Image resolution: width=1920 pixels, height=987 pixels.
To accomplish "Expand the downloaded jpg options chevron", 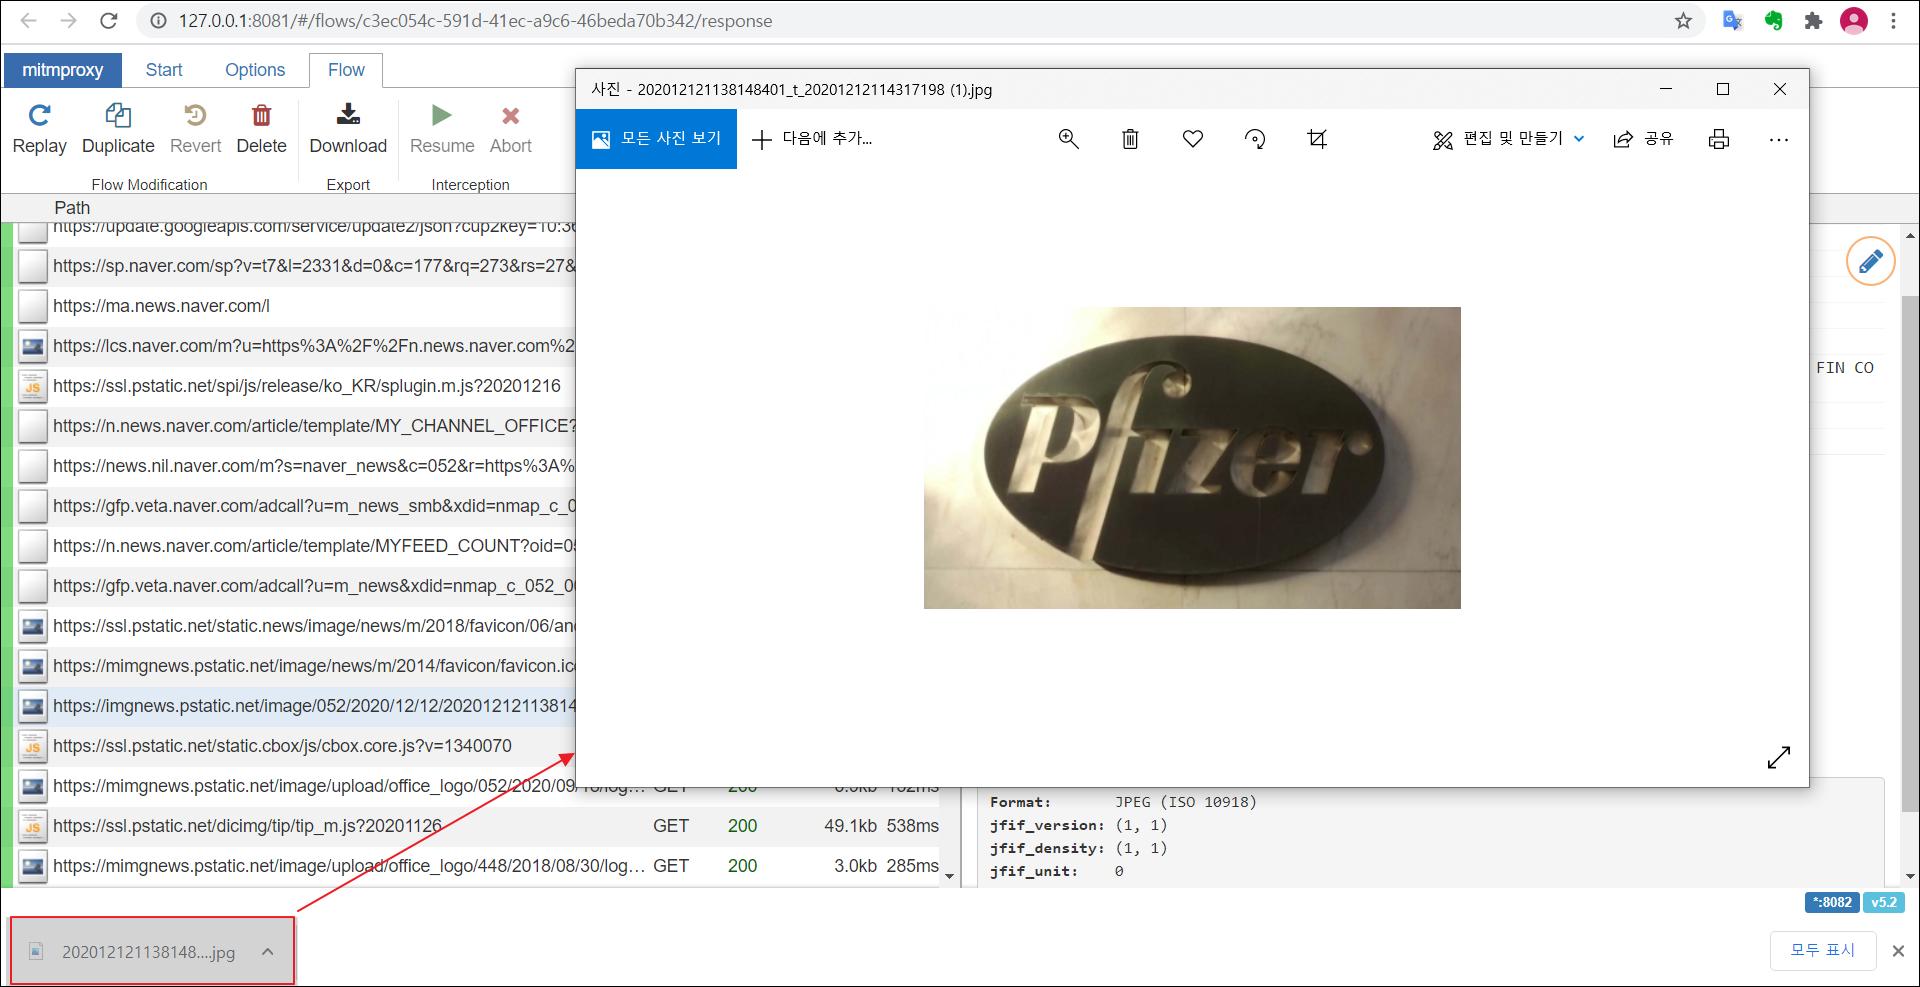I will tap(267, 952).
